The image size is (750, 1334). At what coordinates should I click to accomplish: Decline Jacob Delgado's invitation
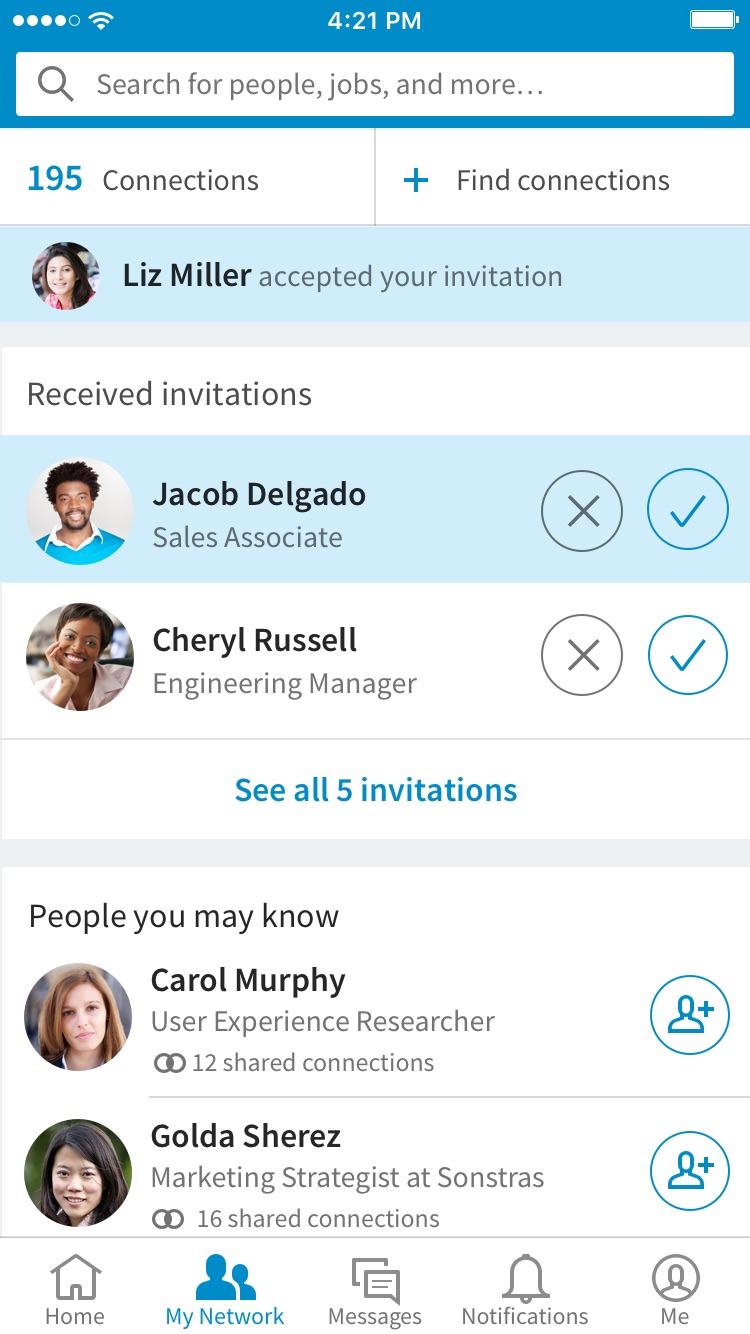[x=582, y=511]
